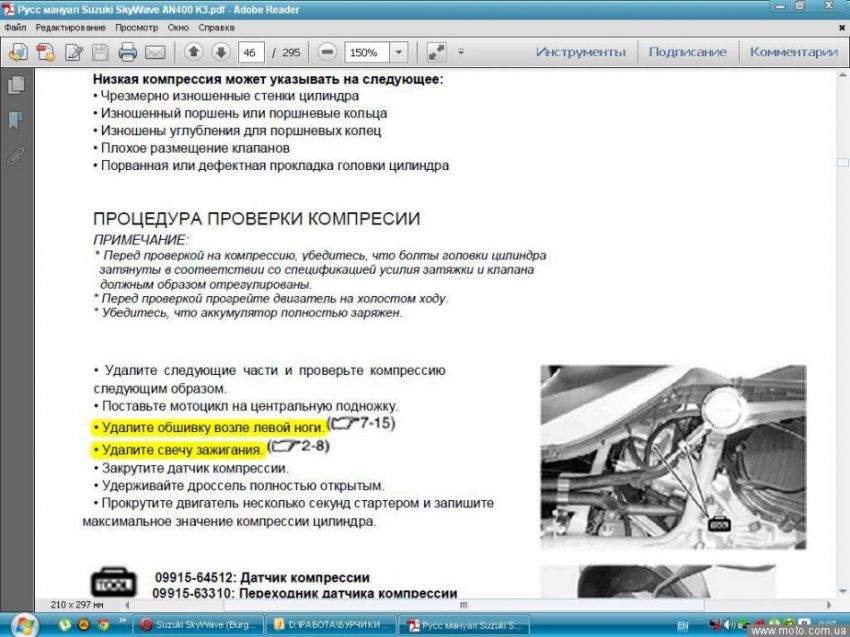Open the bookmarks panel
The image size is (850, 637).
[16, 120]
